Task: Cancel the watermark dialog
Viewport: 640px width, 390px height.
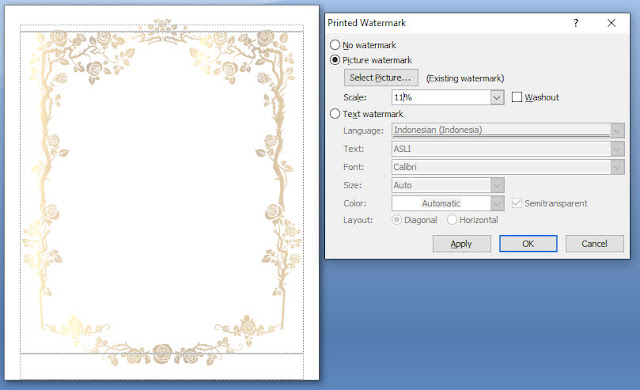Action: coord(594,244)
